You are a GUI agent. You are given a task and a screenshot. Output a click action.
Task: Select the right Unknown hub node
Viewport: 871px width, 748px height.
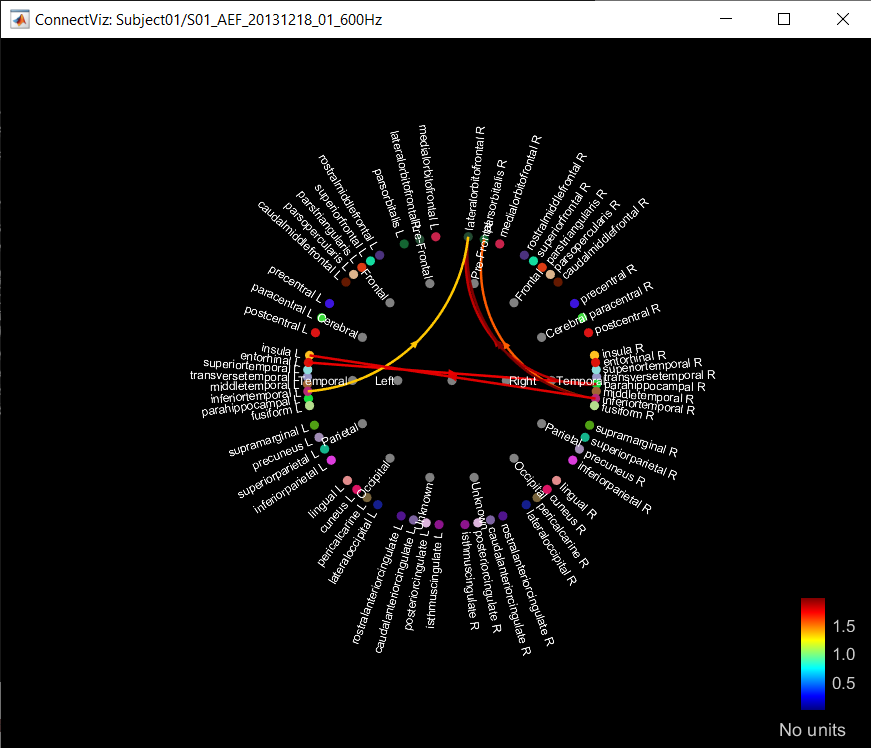pos(474,478)
